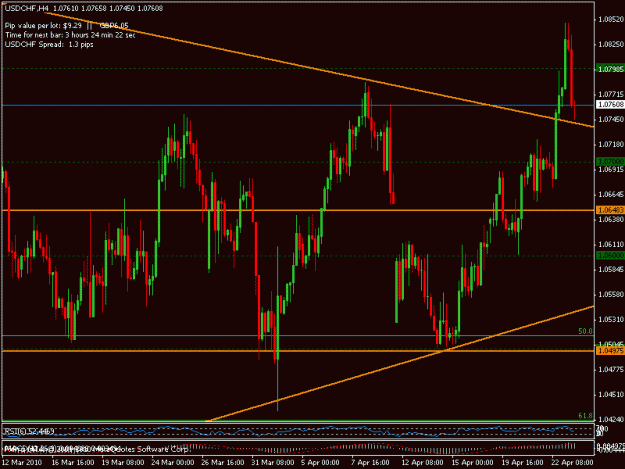
Task: Click the 1.06645 price axis value
Action: pos(611,194)
